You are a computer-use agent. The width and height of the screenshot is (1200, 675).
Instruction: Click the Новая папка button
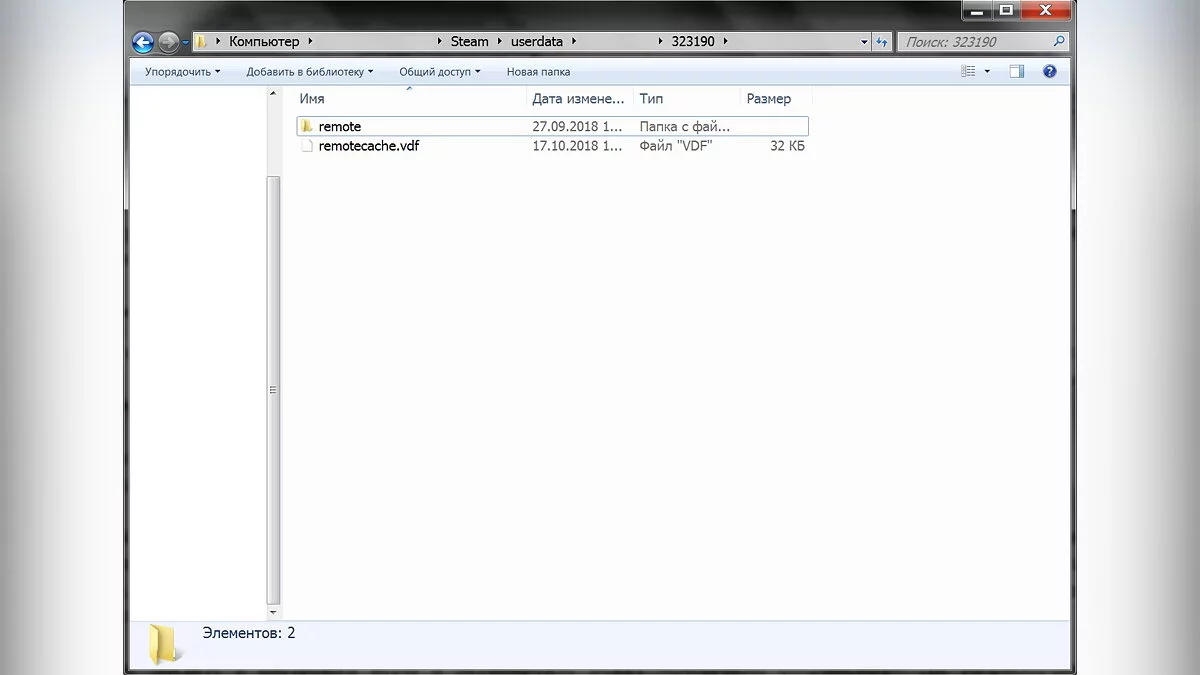pos(538,72)
